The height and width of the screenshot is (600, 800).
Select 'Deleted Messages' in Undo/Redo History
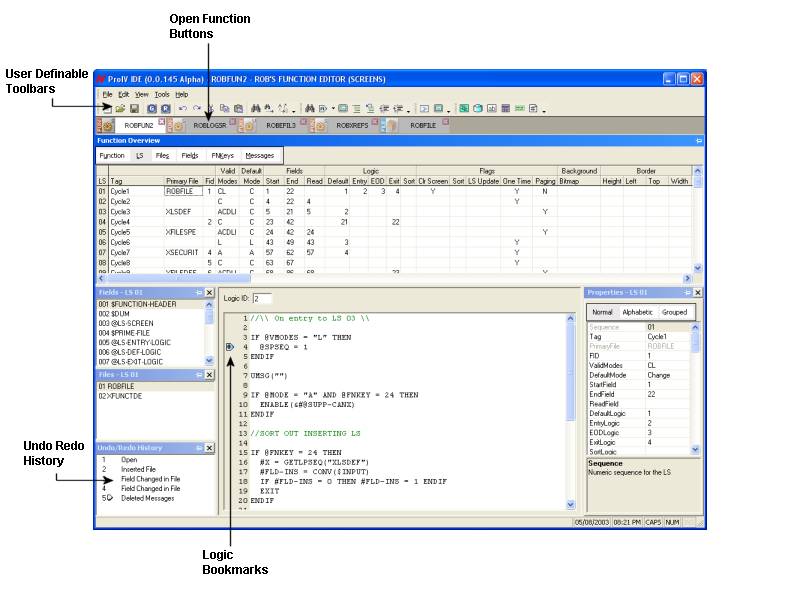point(147,498)
